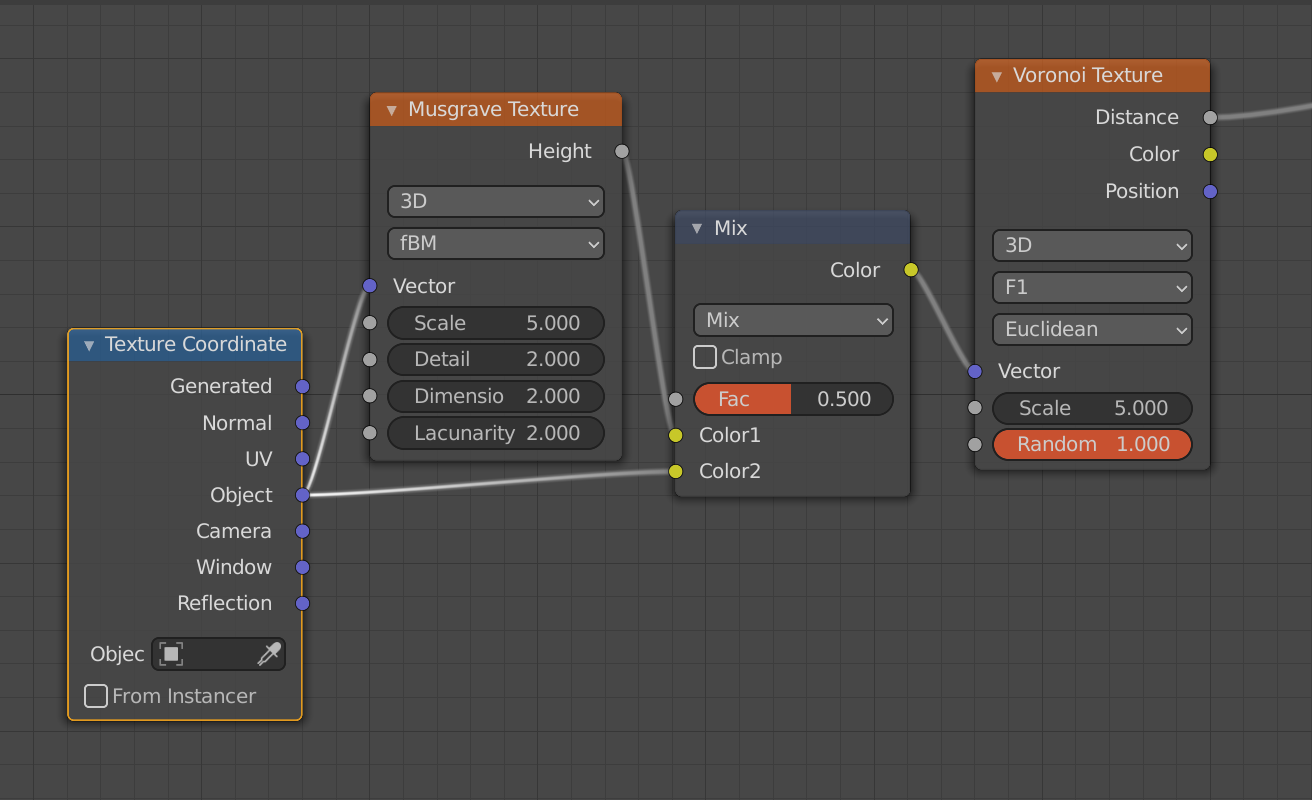The height and width of the screenshot is (800, 1312).
Task: Toggle the Clamp checkbox in Mix node
Action: coord(705,357)
